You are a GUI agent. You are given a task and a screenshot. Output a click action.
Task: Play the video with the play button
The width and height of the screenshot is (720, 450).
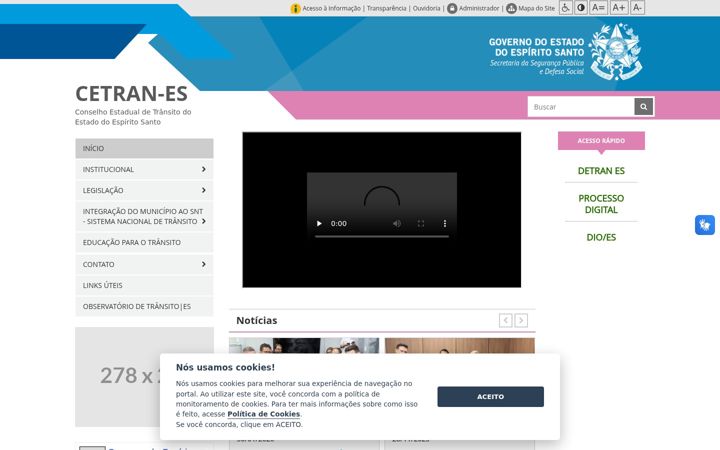[319, 224]
